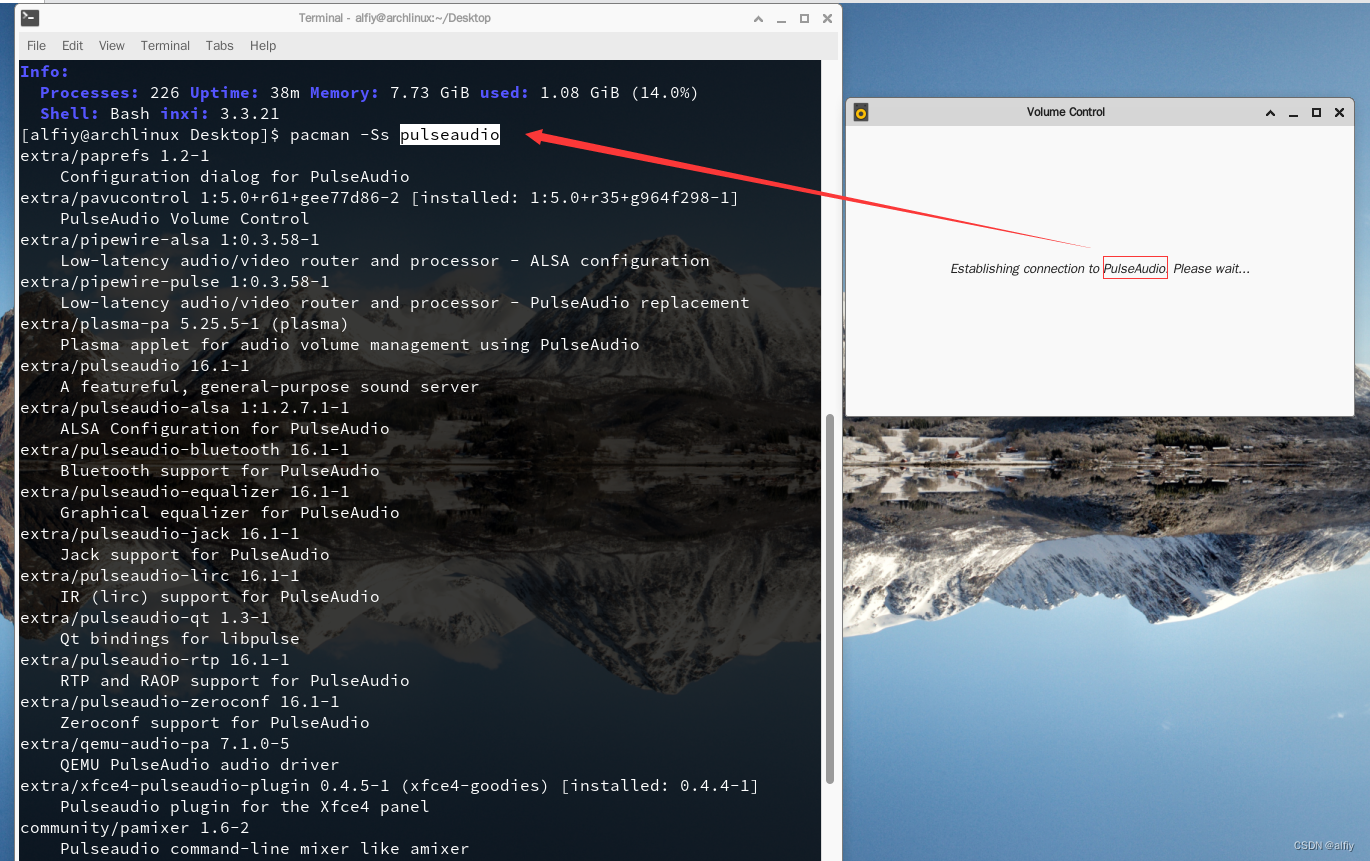
Task: Open the File menu
Action: (35, 45)
